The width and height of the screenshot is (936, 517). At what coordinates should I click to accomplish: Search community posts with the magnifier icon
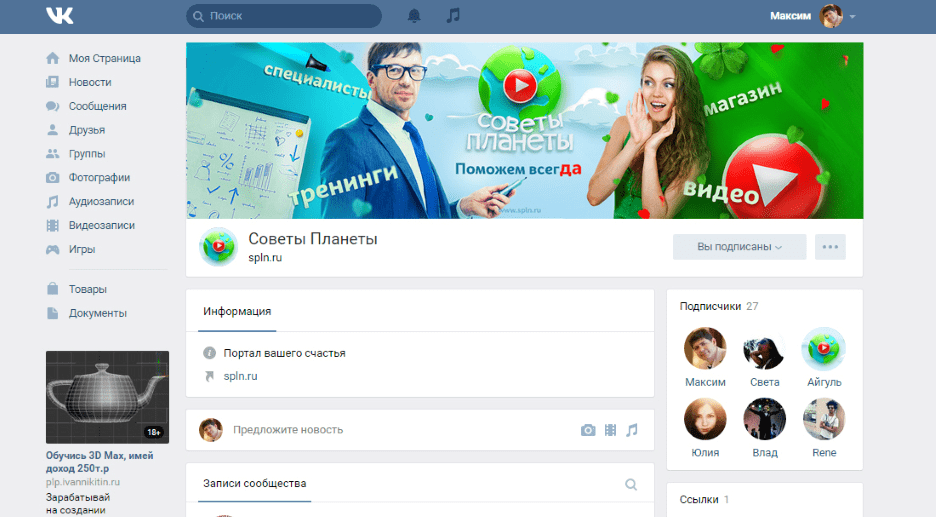tap(631, 484)
